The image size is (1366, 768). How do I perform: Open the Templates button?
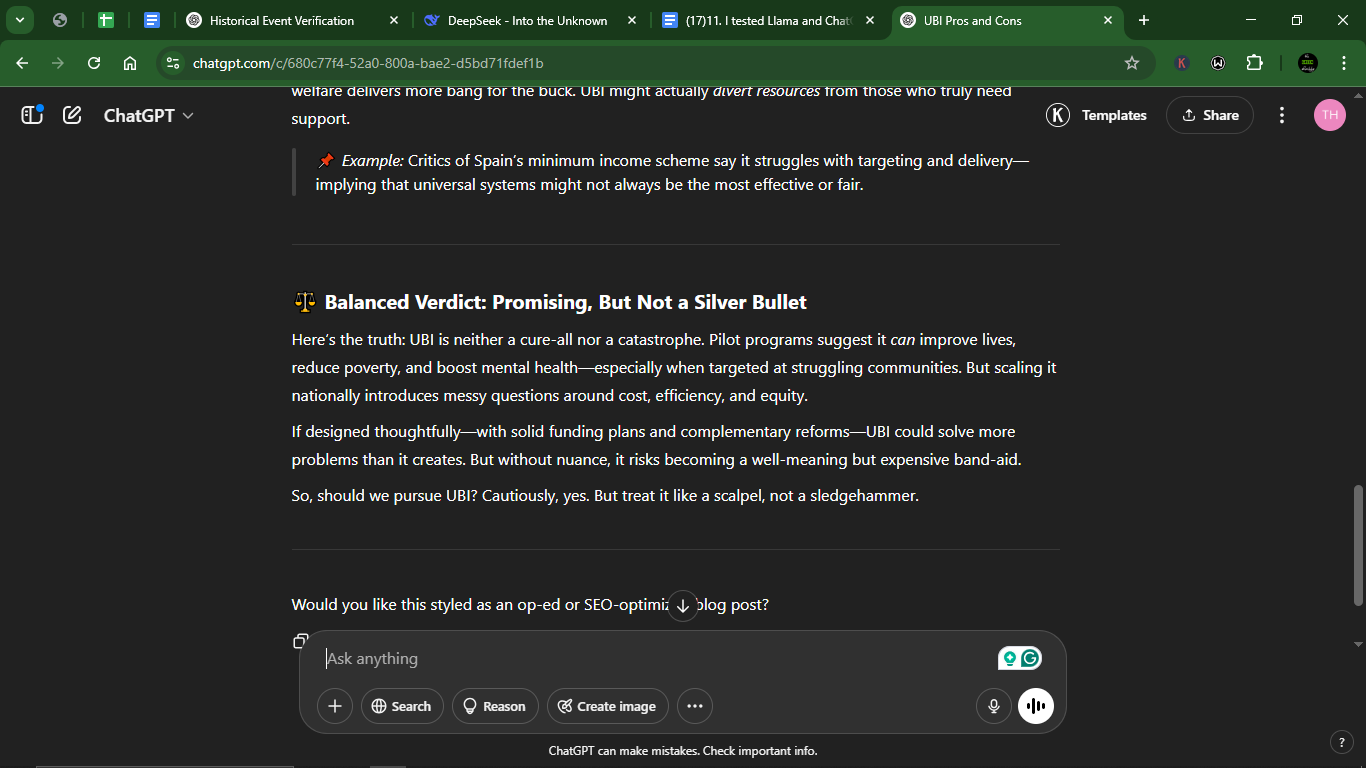1097,115
